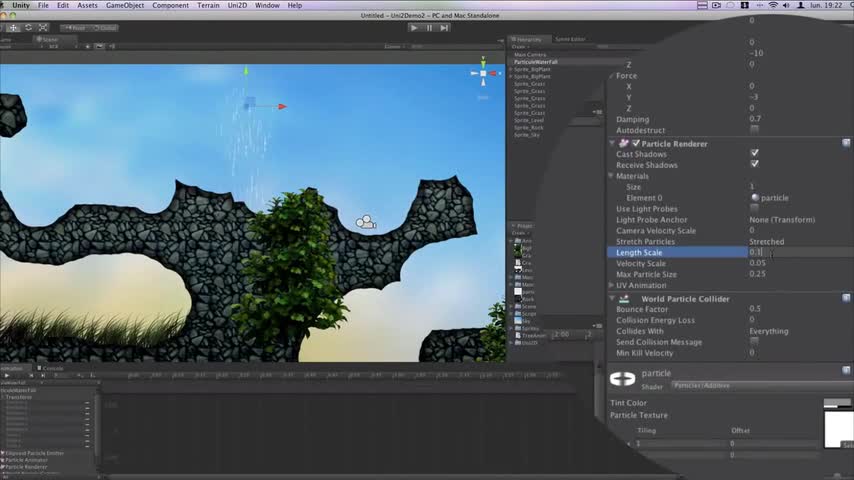Open the Edit menu
The width and height of the screenshot is (854, 480).
(63, 5)
